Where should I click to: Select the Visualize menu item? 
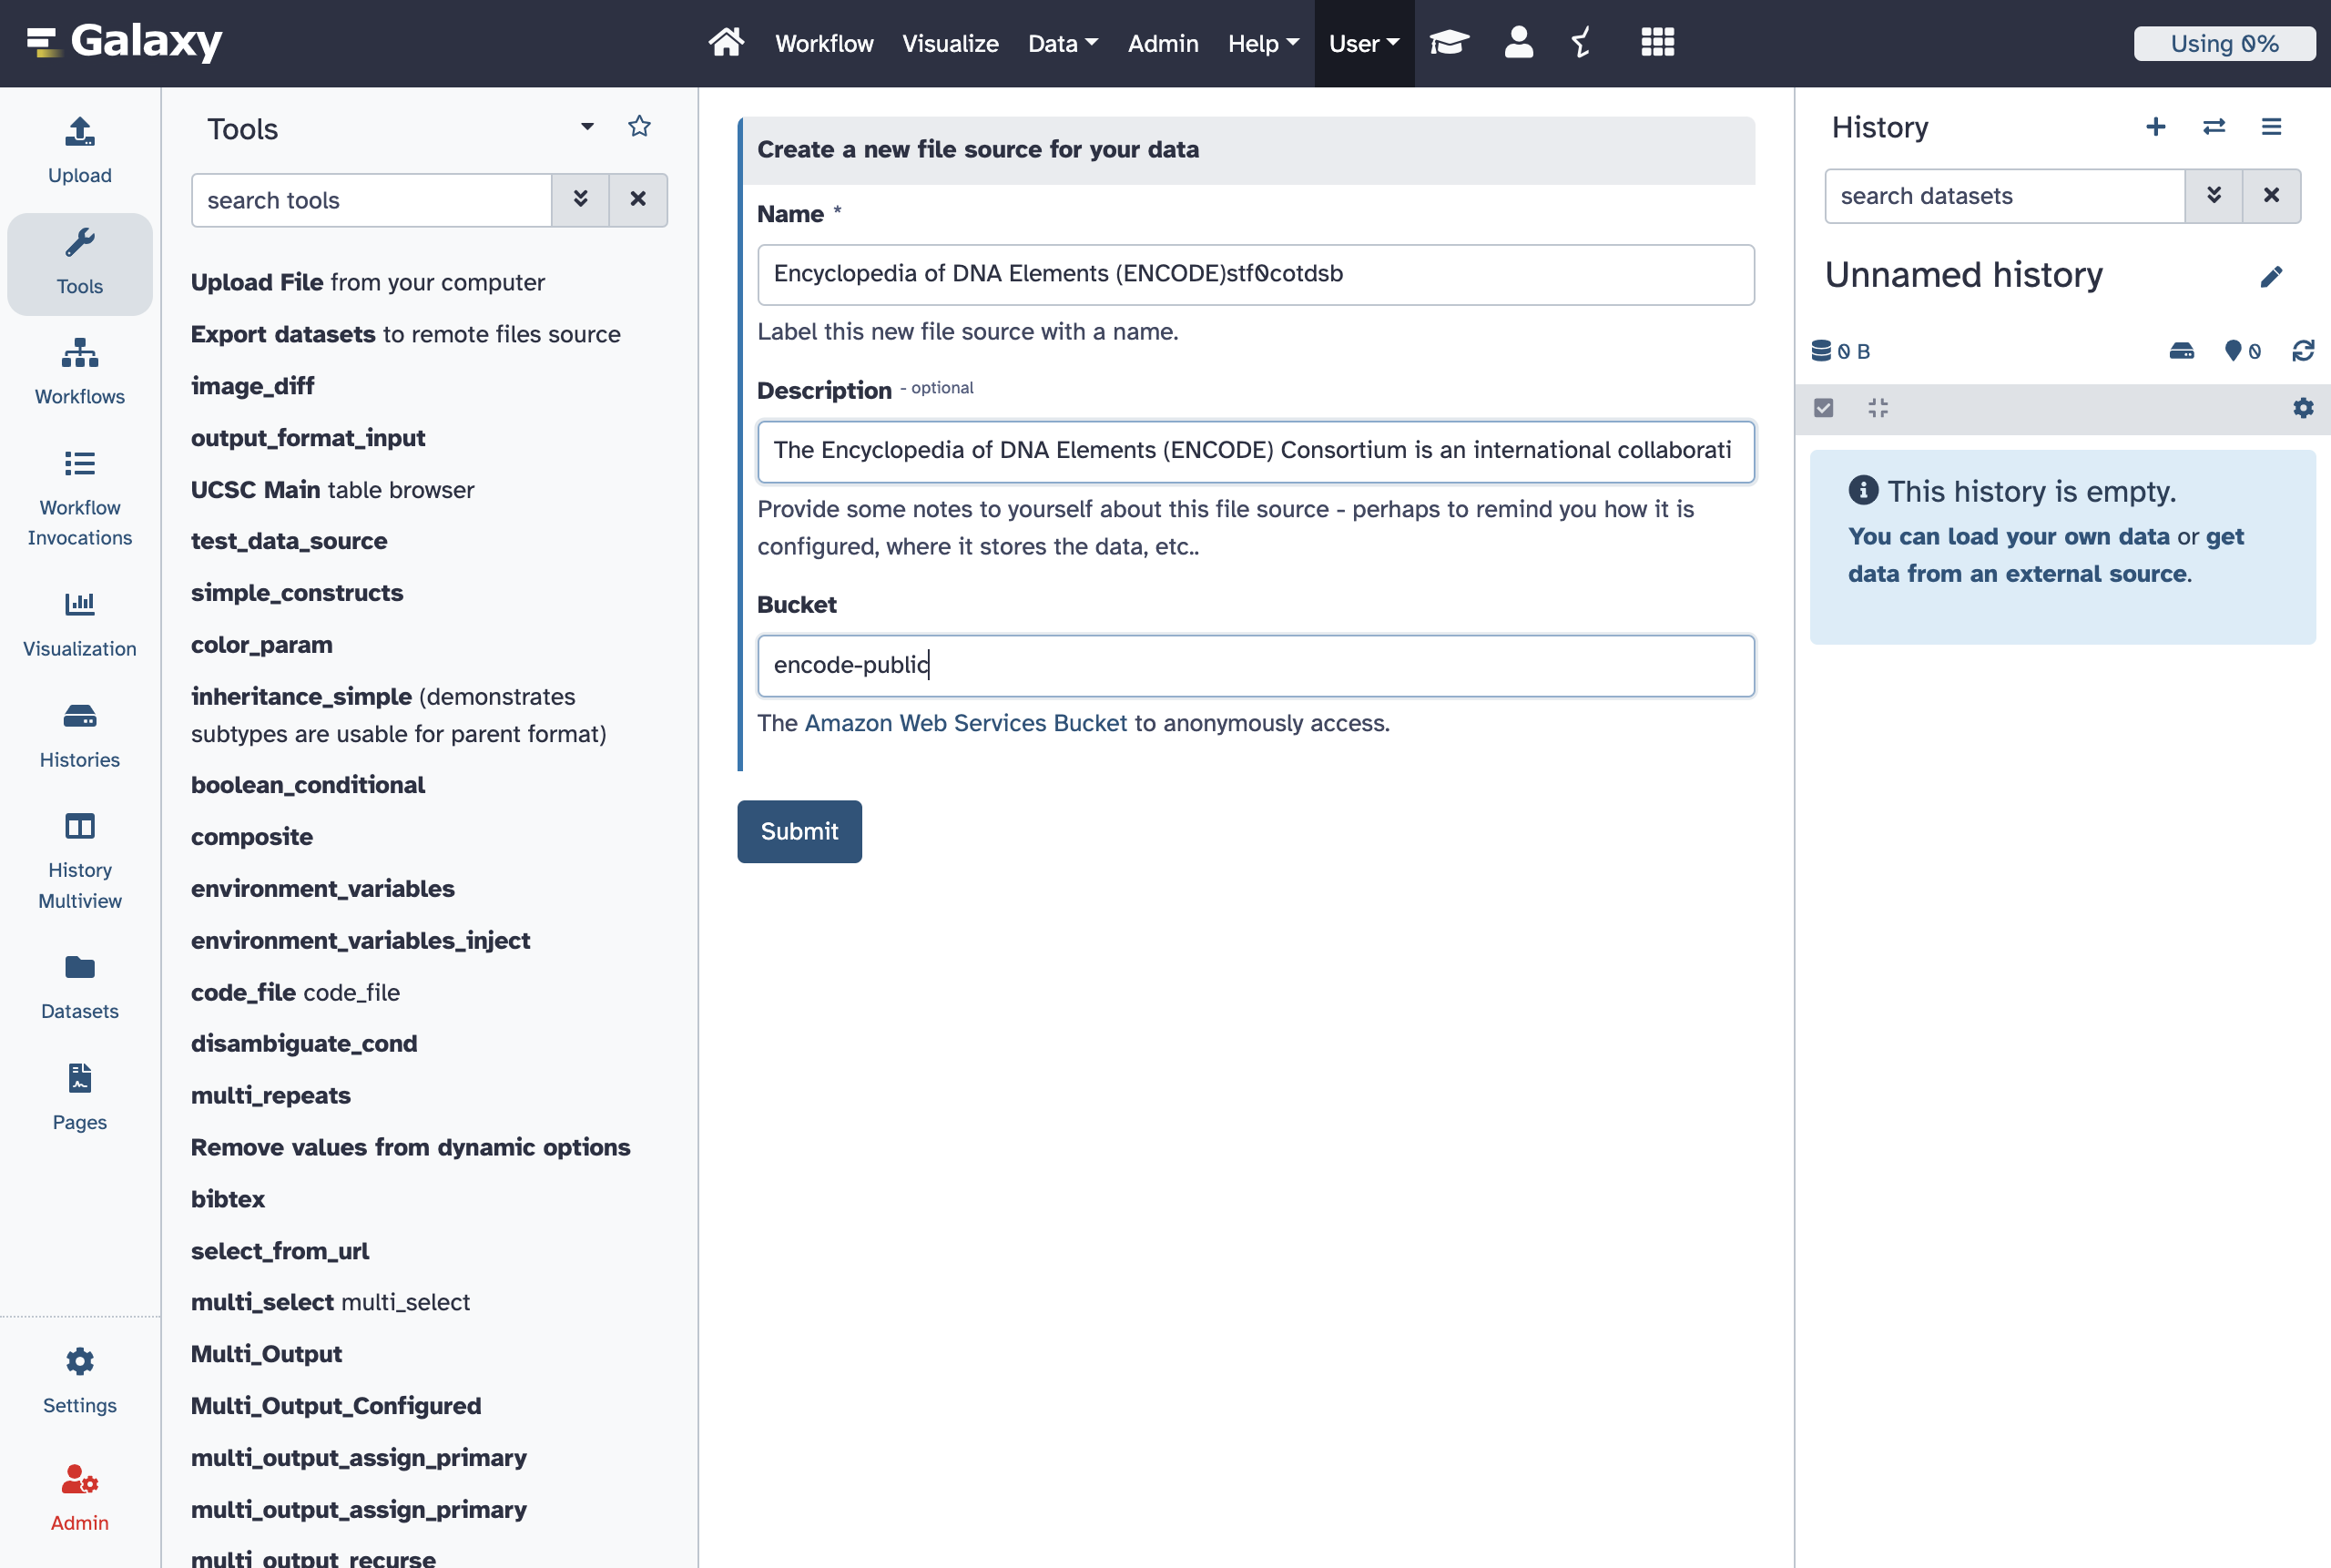coord(949,43)
